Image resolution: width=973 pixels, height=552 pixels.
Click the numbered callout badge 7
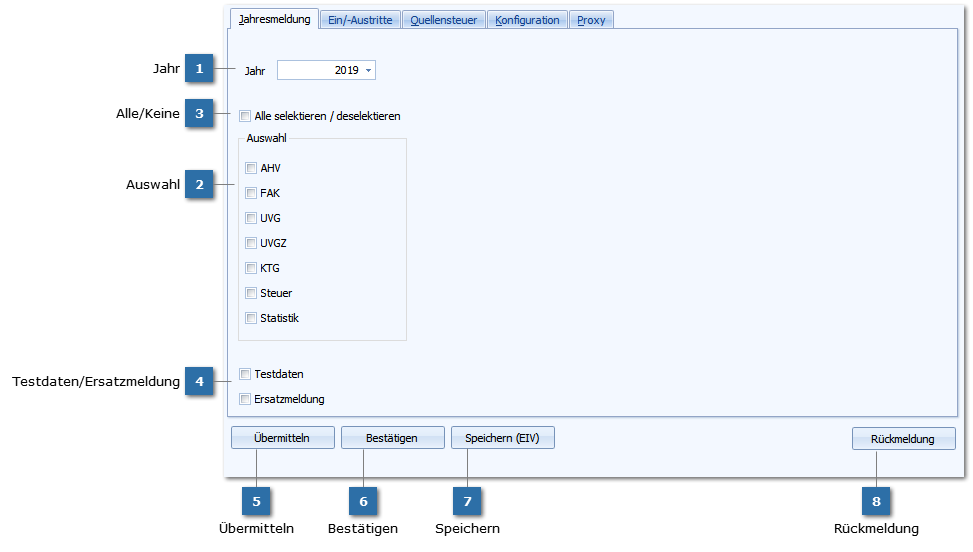(x=467, y=499)
